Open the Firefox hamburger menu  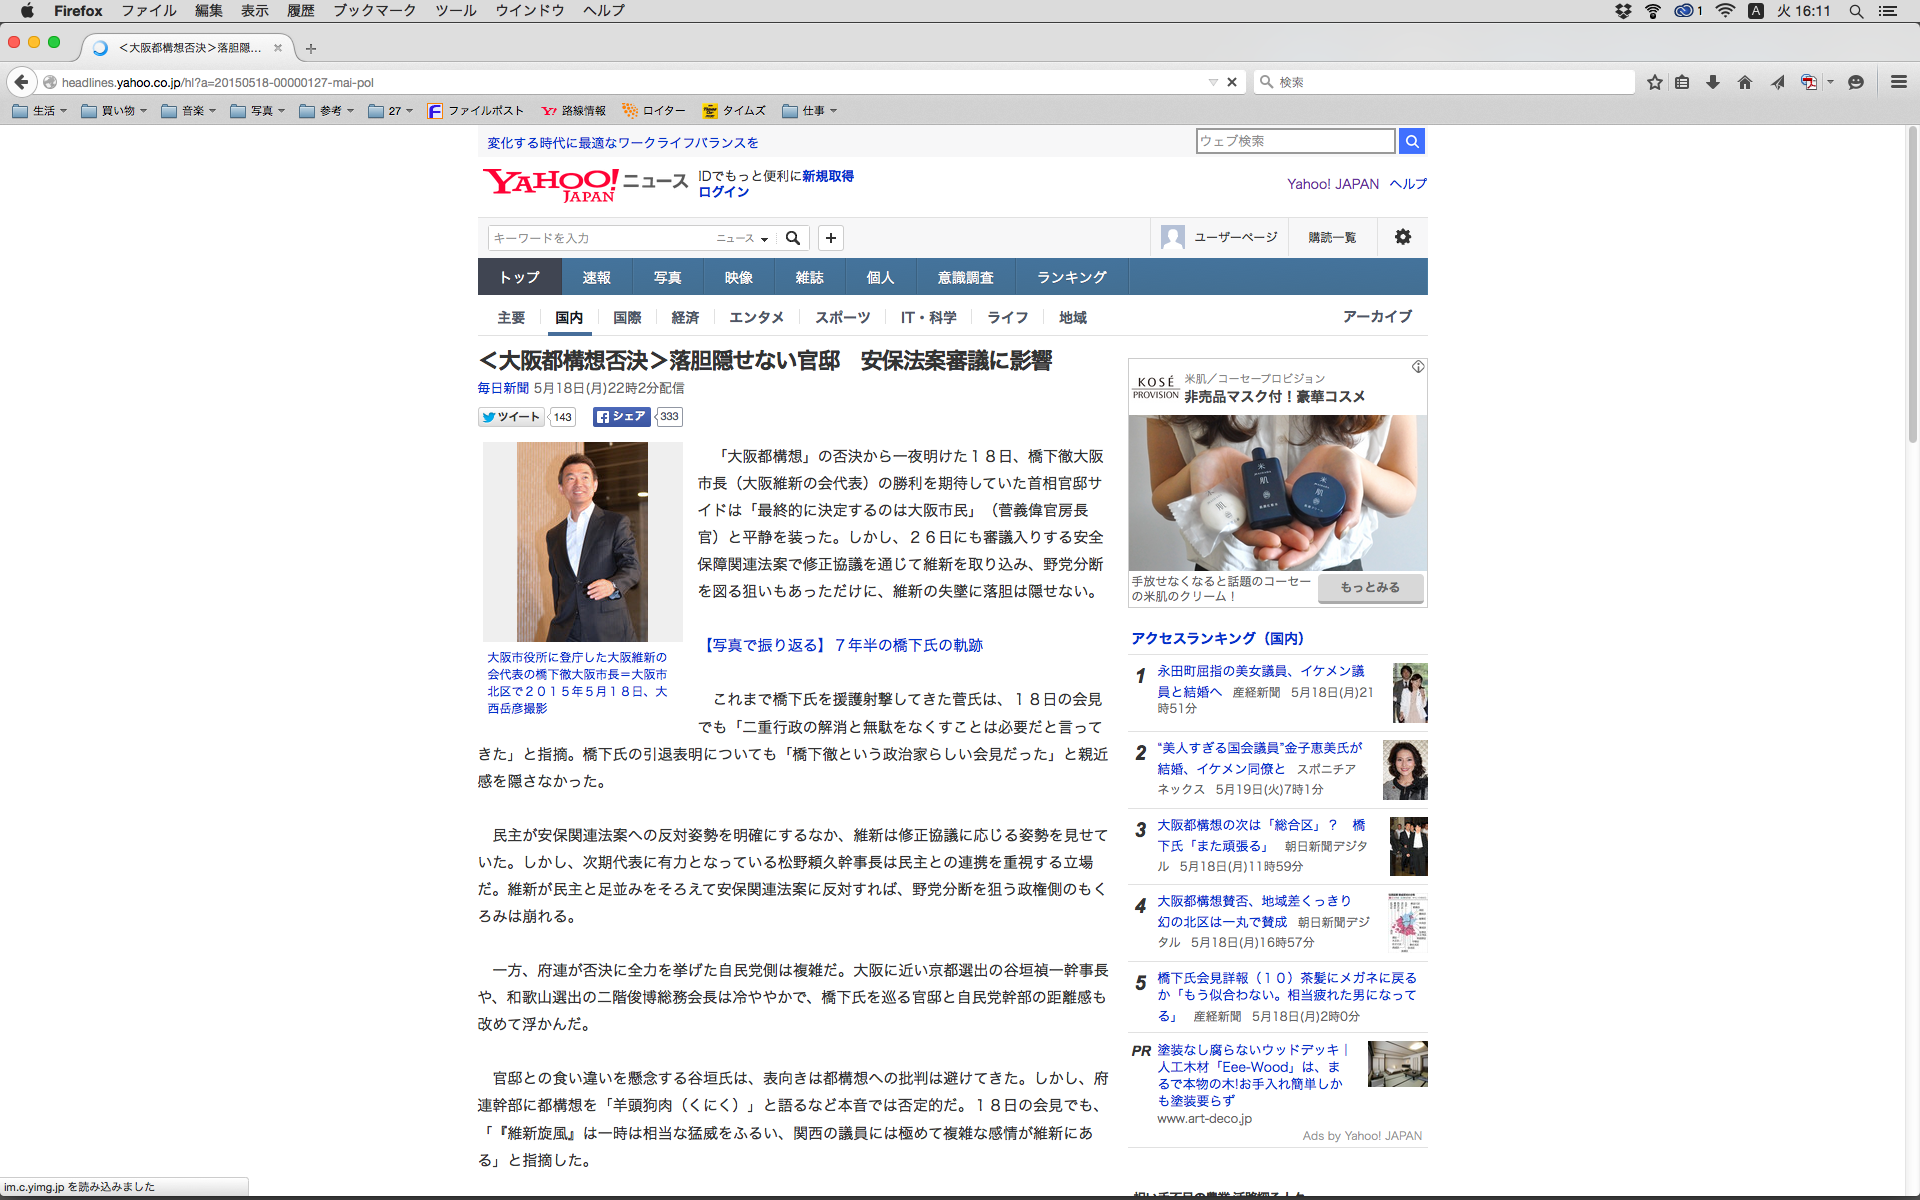(x=1898, y=82)
